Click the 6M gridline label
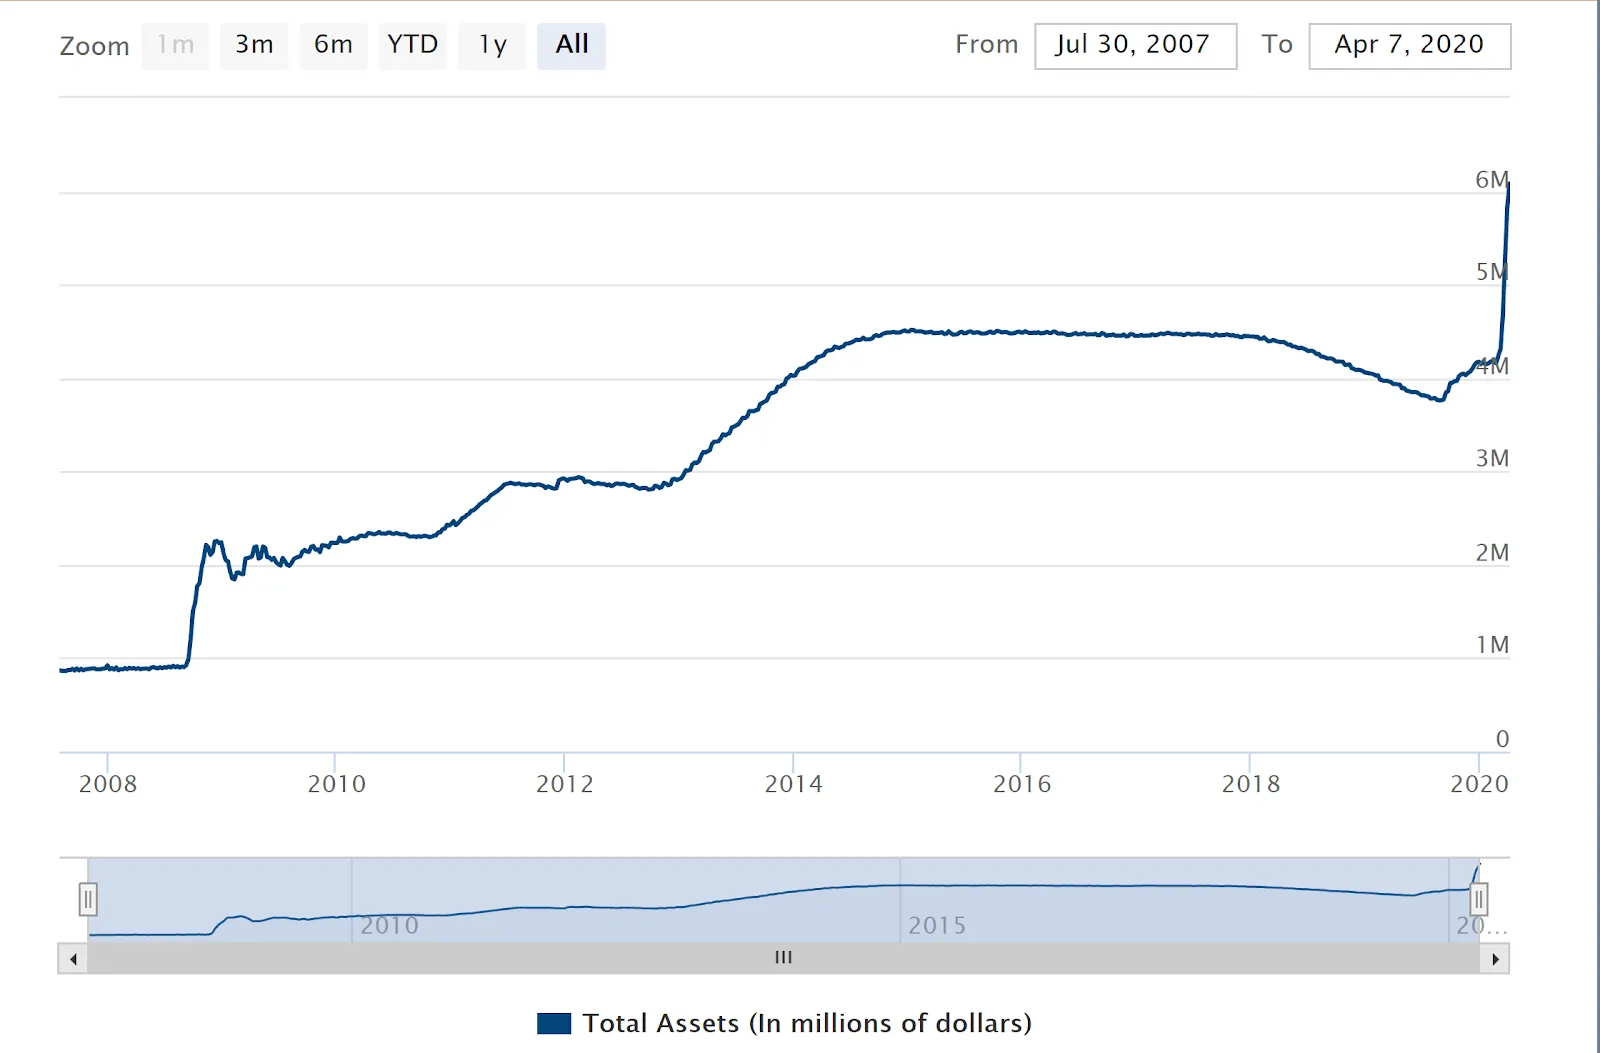The image size is (1600, 1053). pos(1489,180)
